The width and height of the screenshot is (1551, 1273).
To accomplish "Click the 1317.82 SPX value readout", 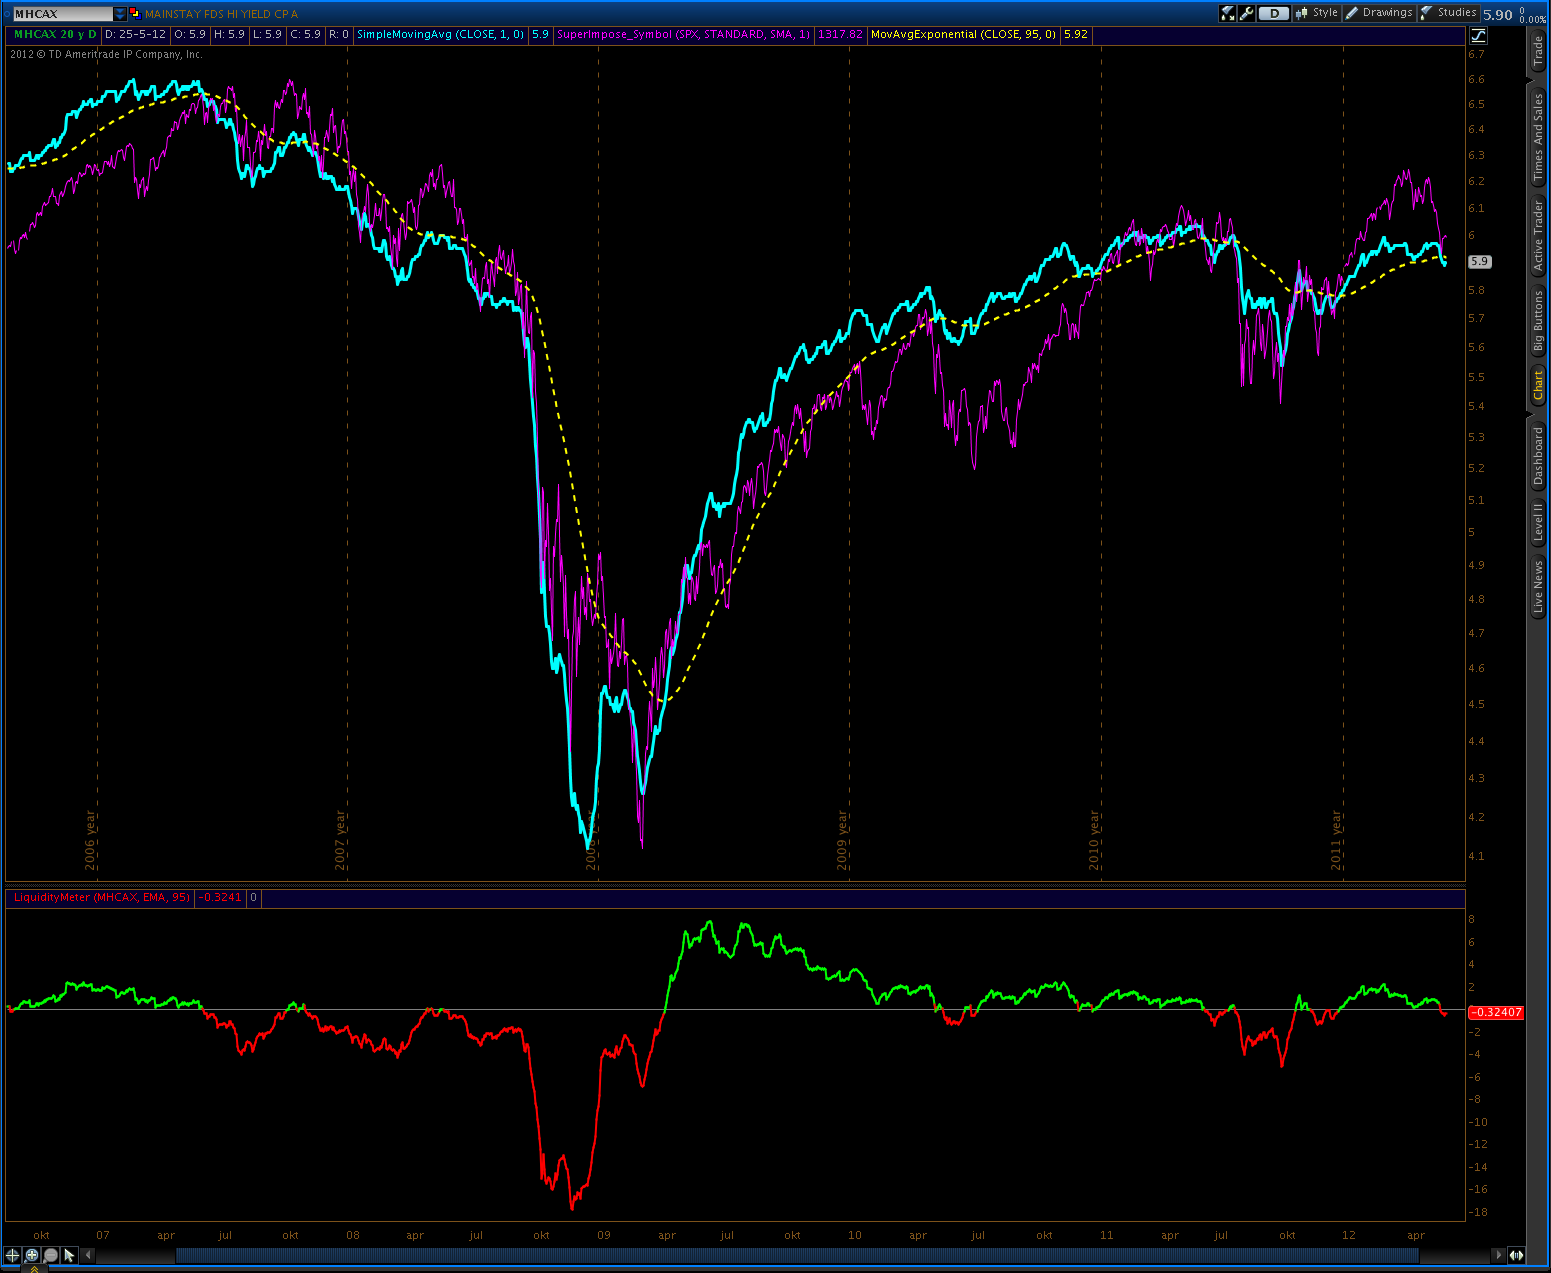I will pyautogui.click(x=840, y=34).
